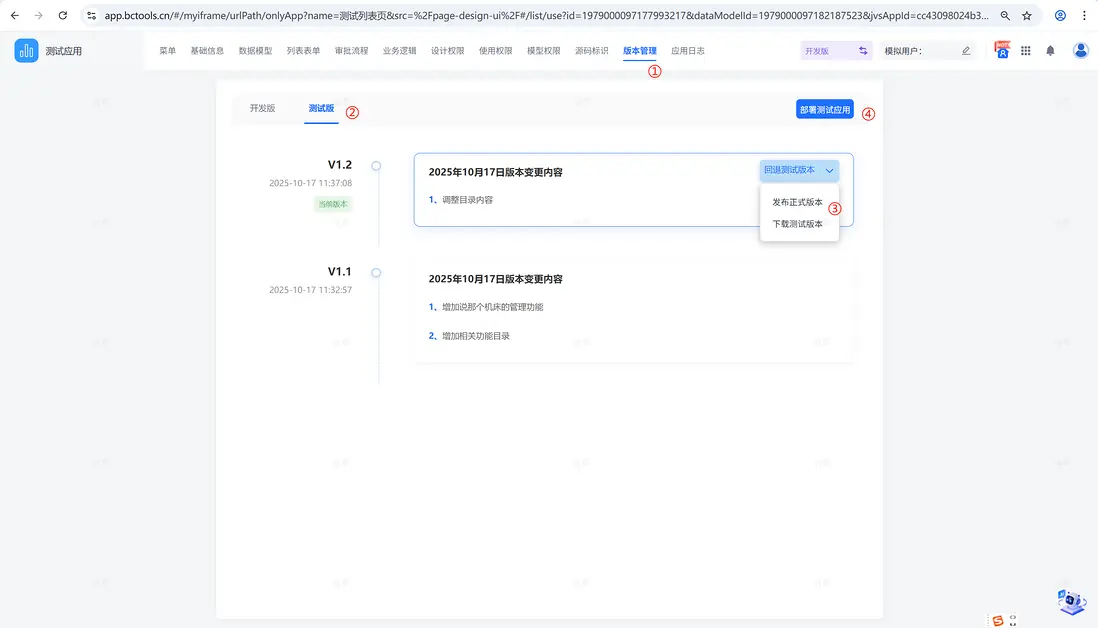The width and height of the screenshot is (1098, 628).
Task: Click the 部署测试应用 button
Action: pos(824,109)
